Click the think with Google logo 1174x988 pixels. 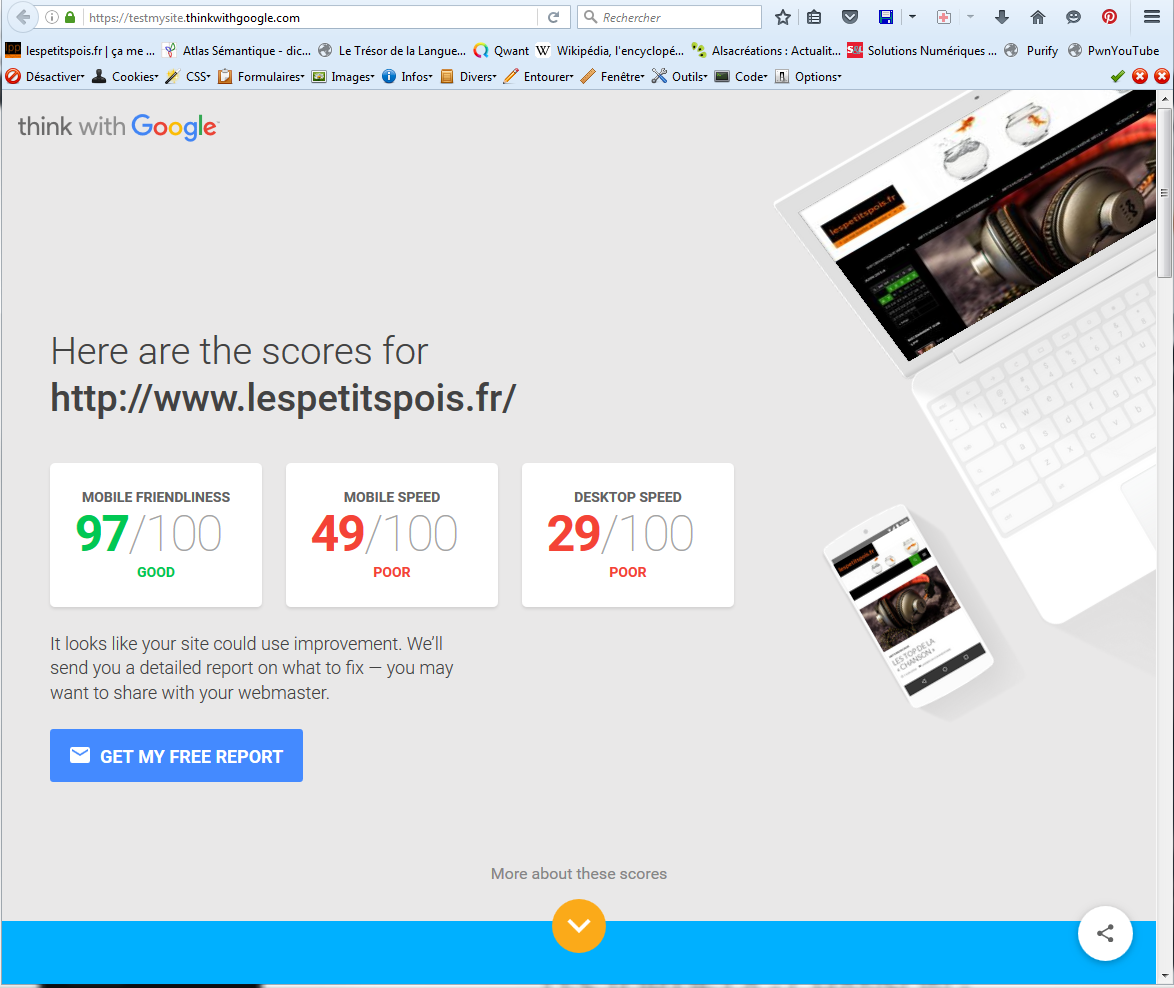pyautogui.click(x=117, y=126)
